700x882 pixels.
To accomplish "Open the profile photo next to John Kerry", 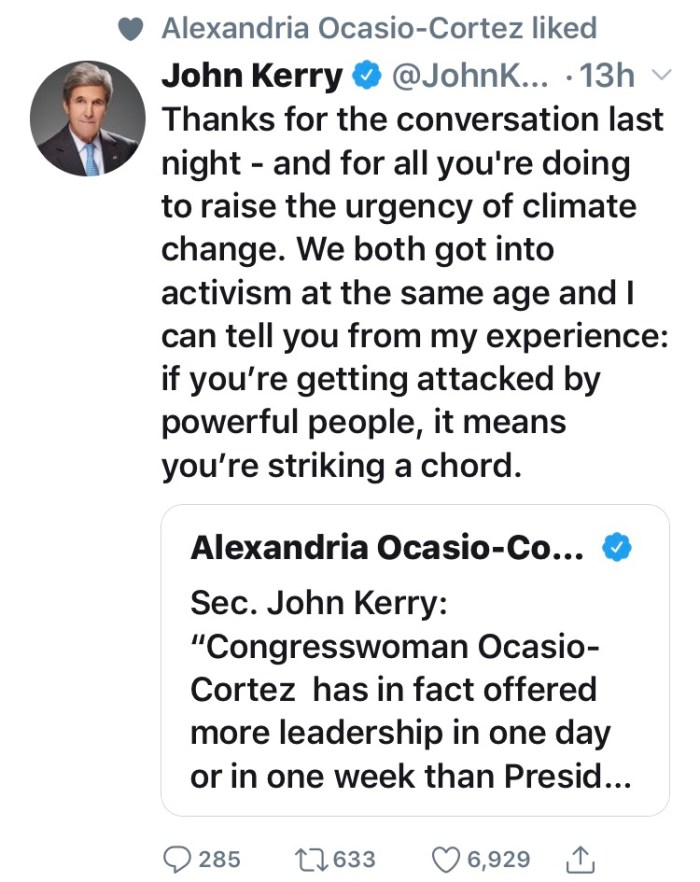I will [x=87, y=118].
